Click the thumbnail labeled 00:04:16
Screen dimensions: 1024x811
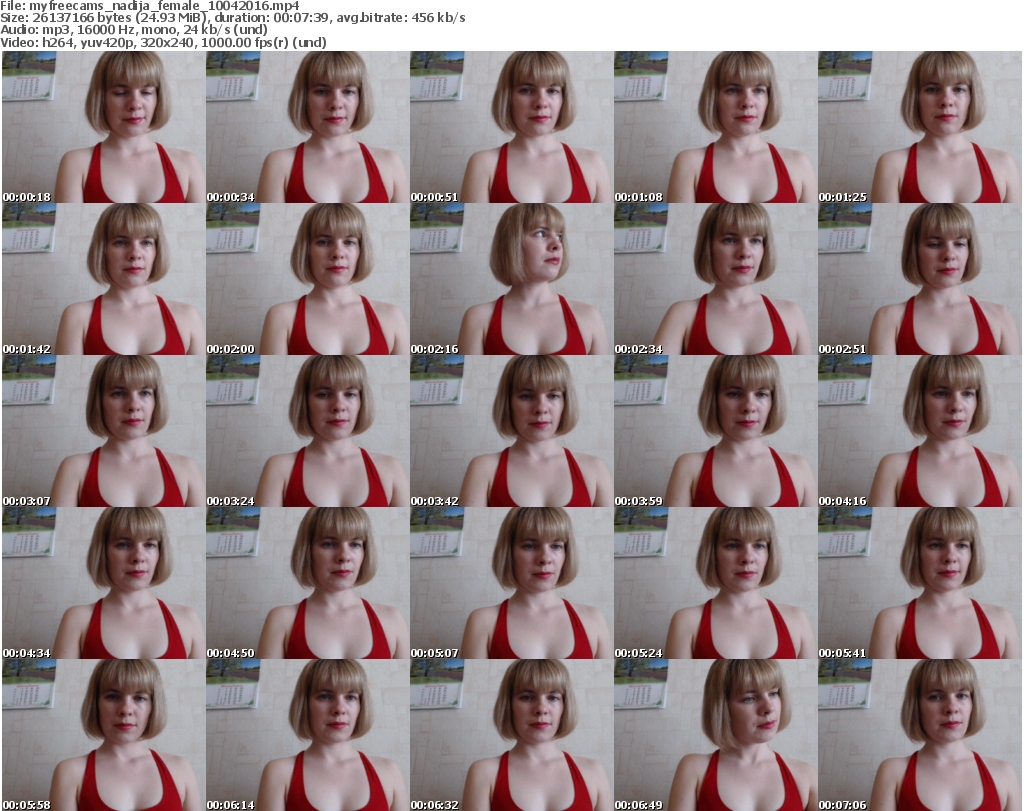pos(919,431)
